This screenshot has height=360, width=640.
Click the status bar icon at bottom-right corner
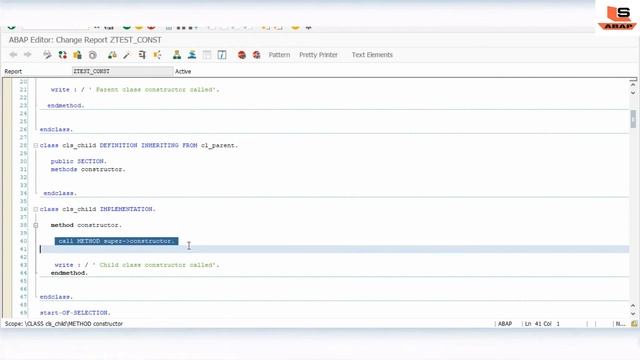(634, 324)
